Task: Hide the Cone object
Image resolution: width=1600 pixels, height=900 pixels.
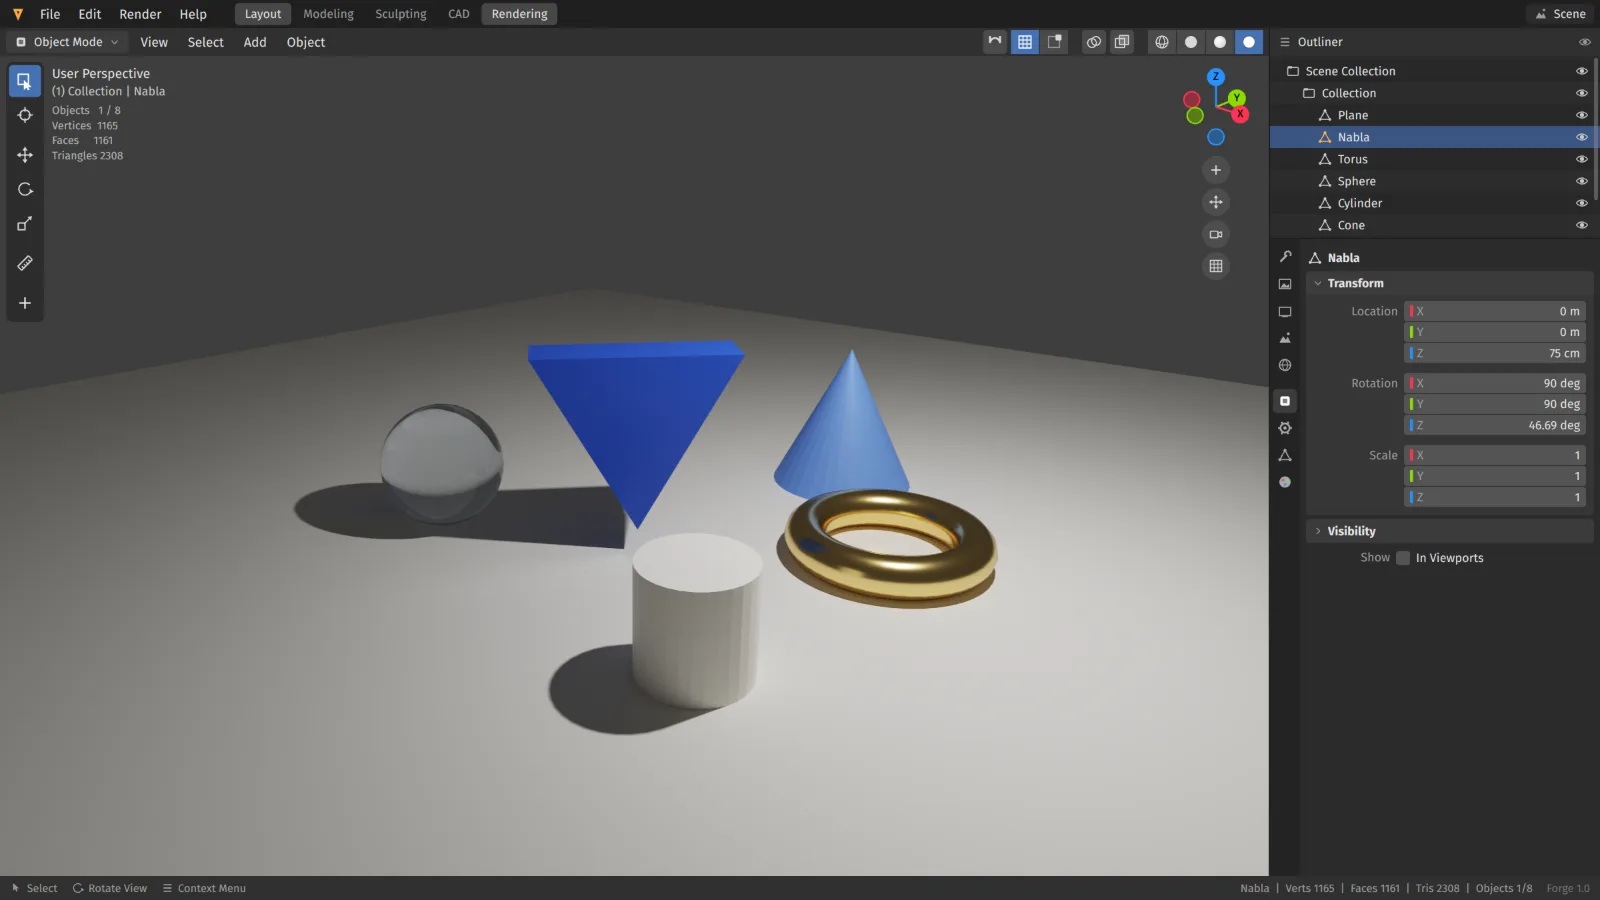Action: click(1582, 225)
